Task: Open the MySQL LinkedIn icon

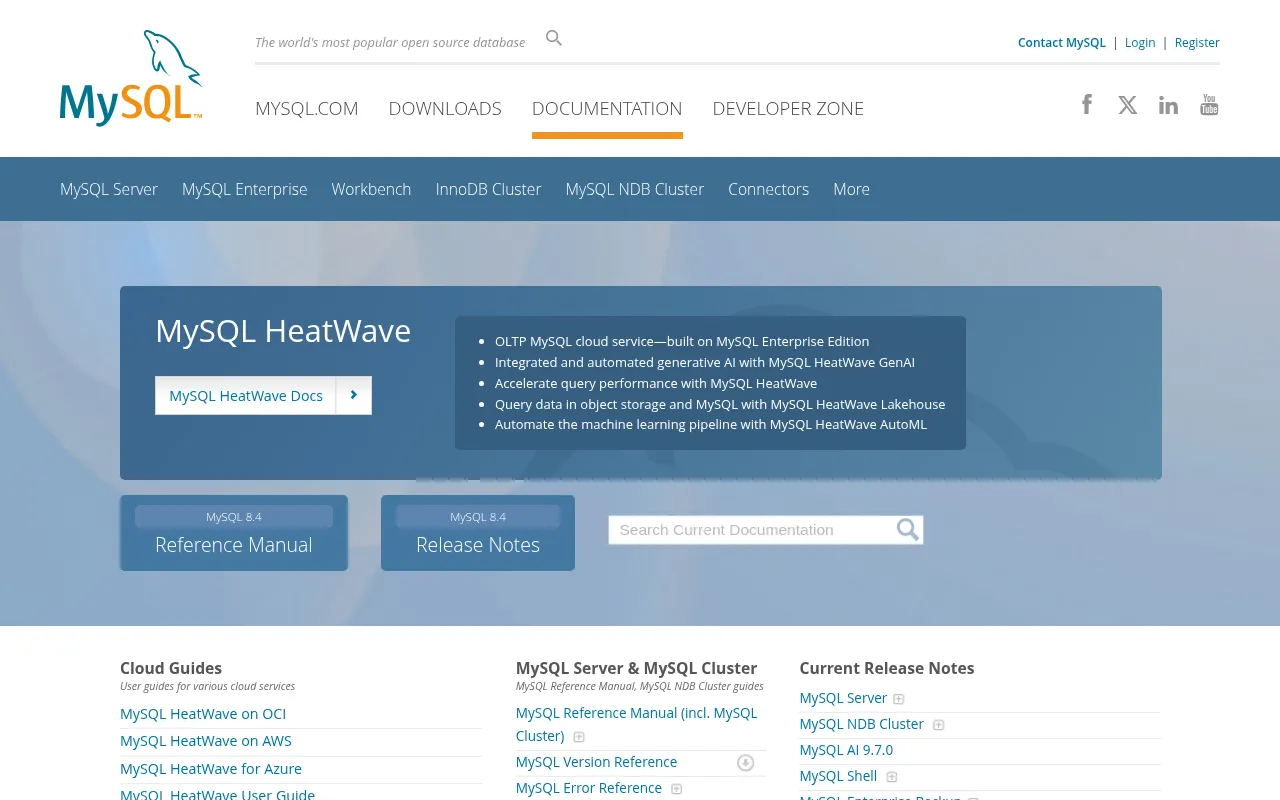Action: click(1168, 105)
